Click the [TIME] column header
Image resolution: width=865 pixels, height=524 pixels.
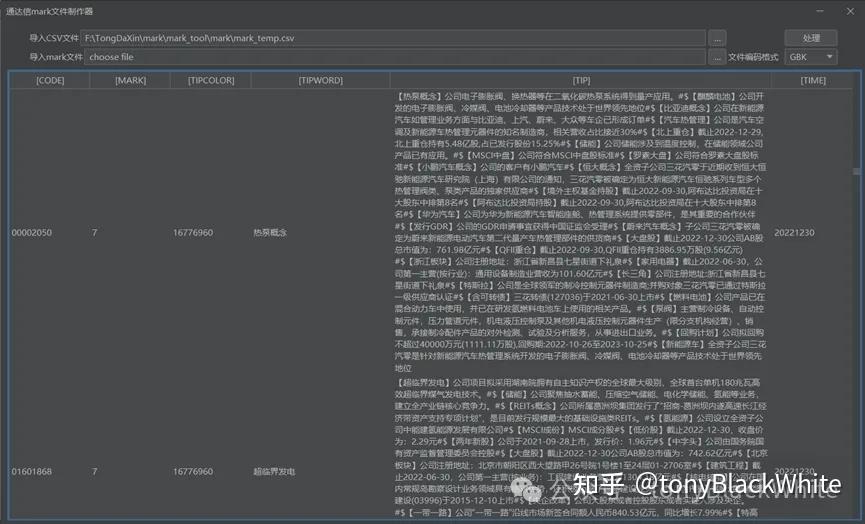pyautogui.click(x=813, y=81)
